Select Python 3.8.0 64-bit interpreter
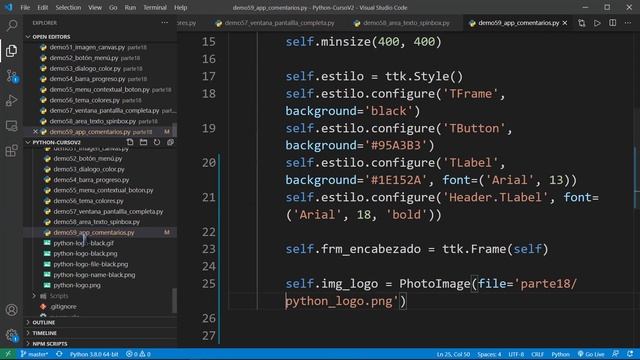Screen dimensions: 640x360 coord(94,354)
